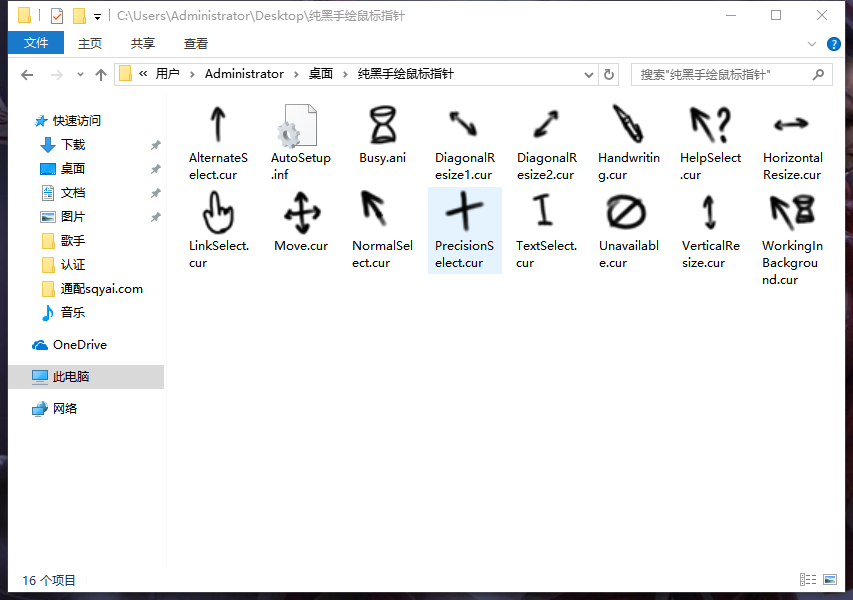Select 此电脑 in navigation pane
The image size is (853, 600).
[86, 376]
